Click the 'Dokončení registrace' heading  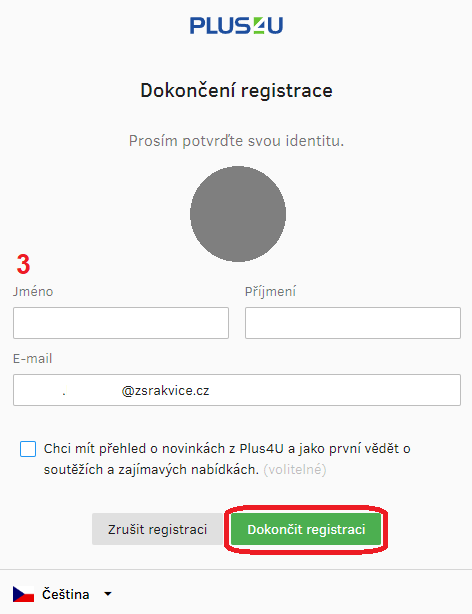[237, 90]
